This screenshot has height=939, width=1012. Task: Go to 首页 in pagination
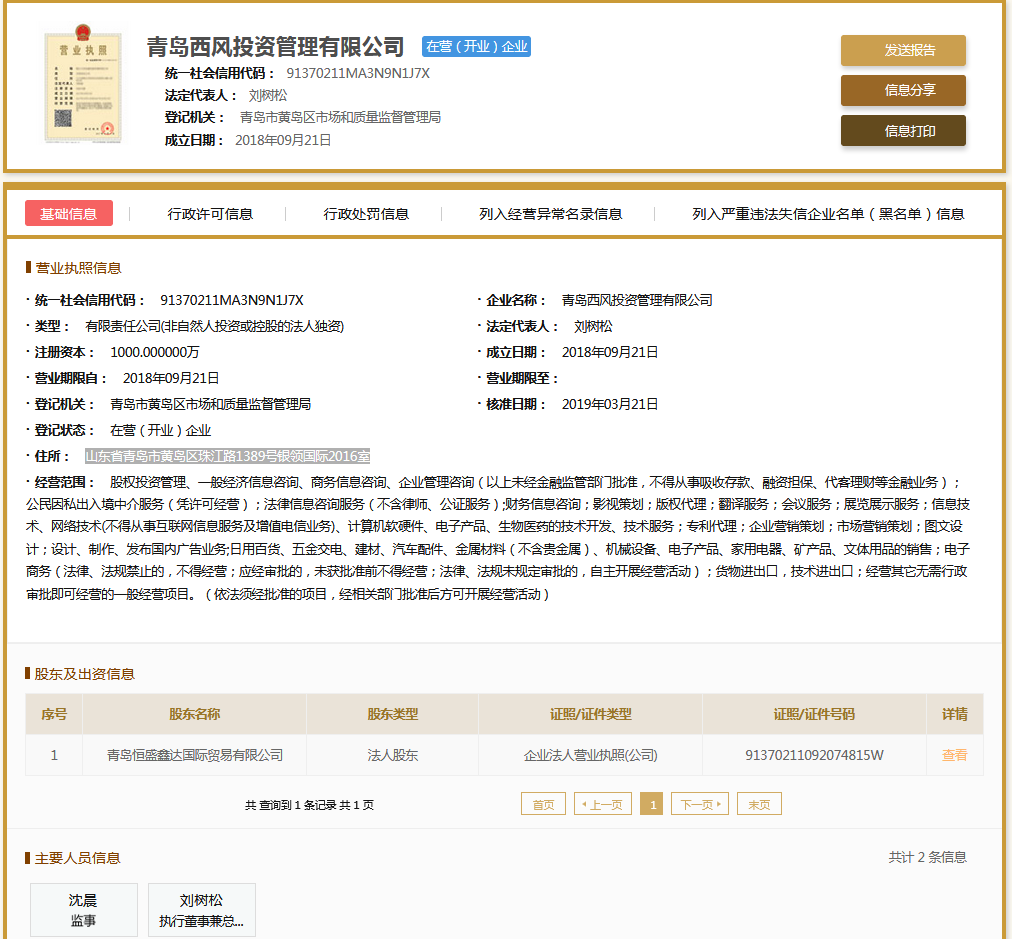(x=543, y=804)
